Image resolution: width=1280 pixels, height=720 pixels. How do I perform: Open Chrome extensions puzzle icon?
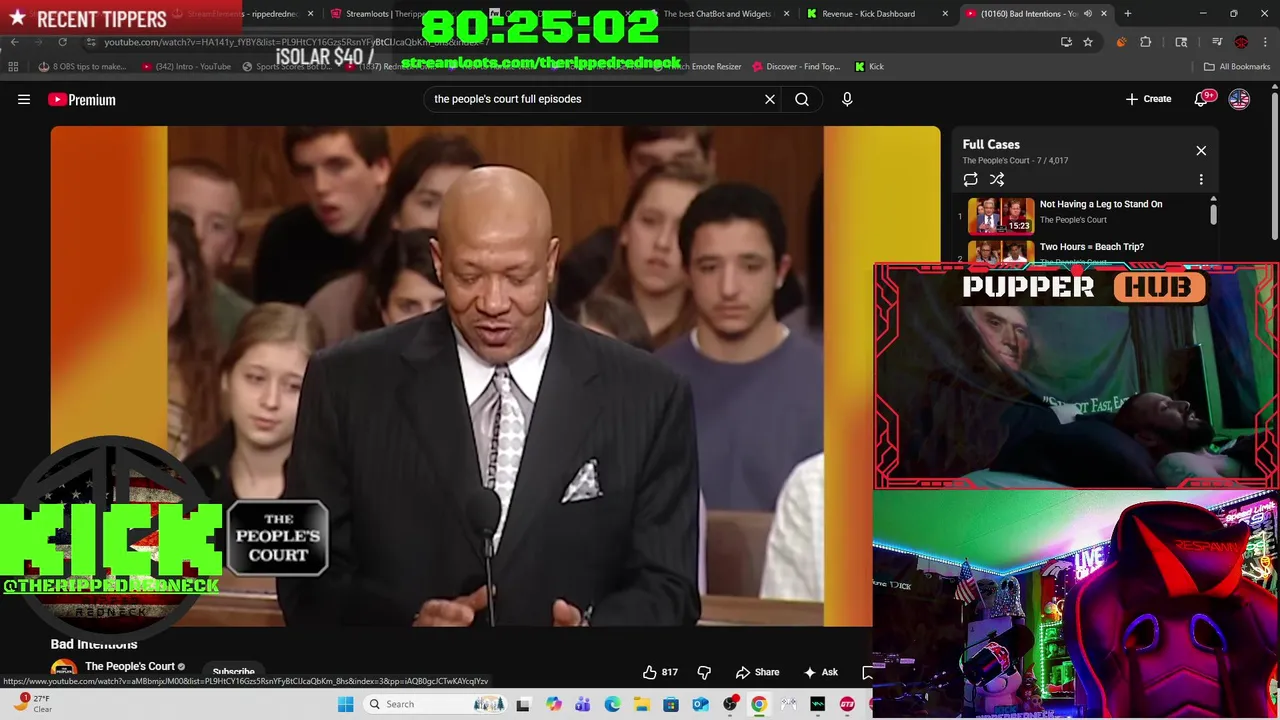(x=1146, y=42)
